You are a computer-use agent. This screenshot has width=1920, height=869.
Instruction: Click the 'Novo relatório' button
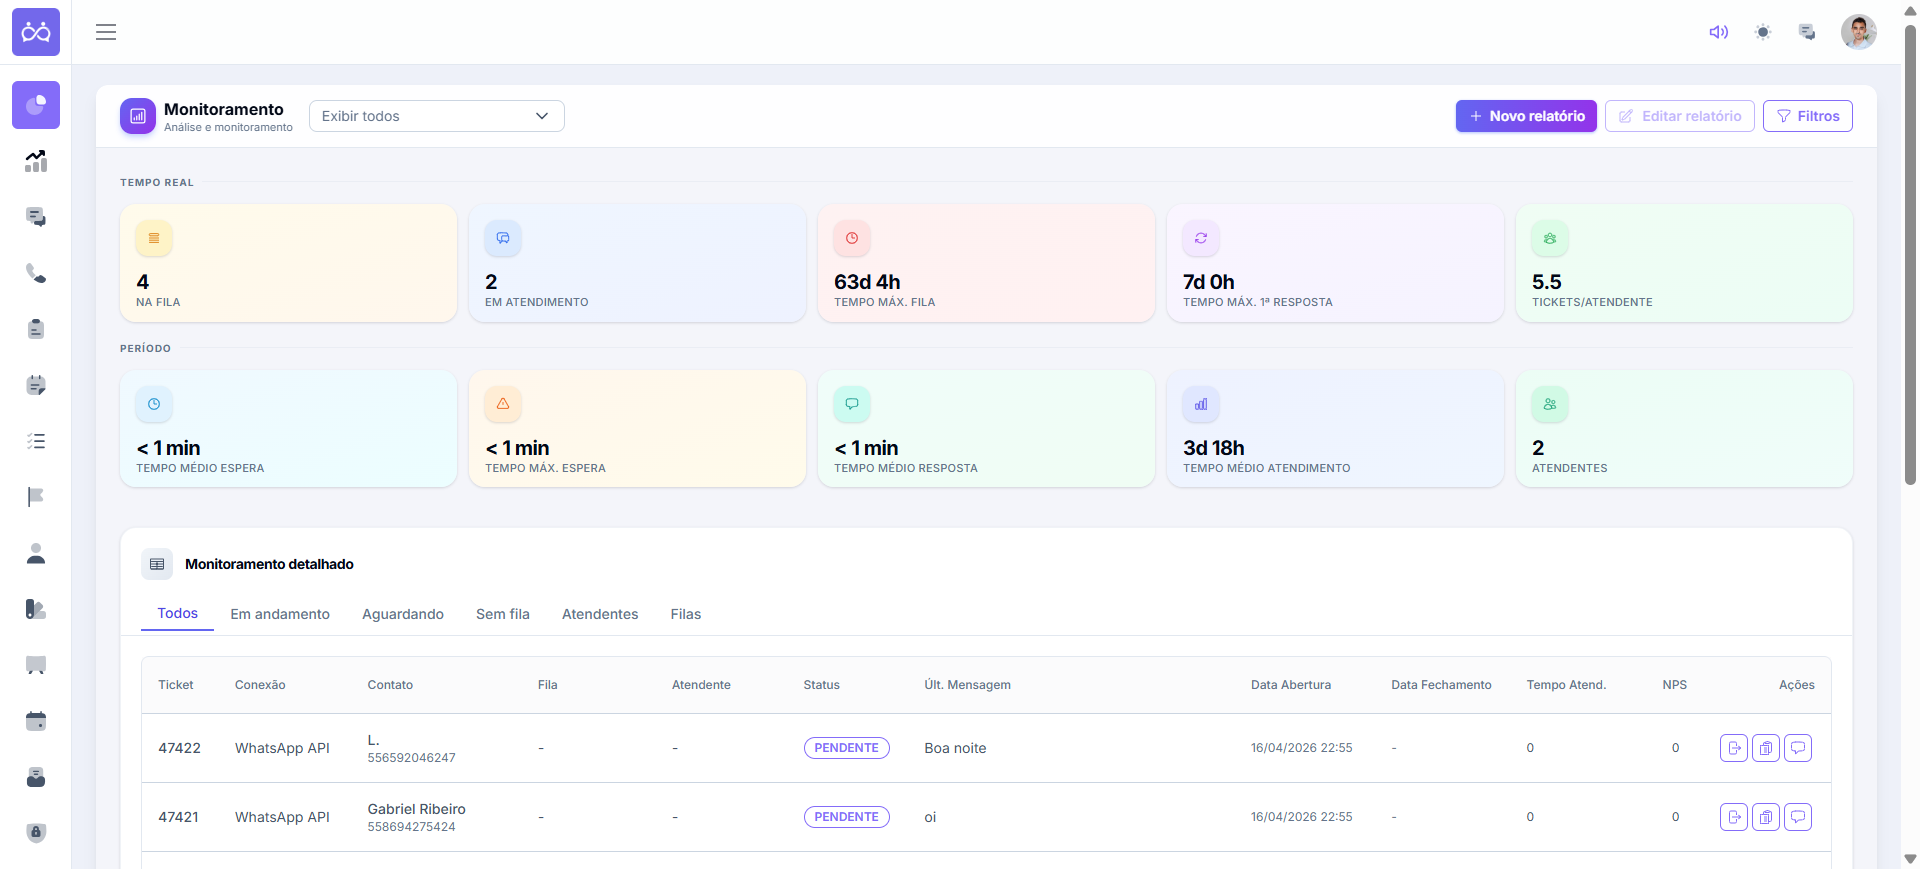1525,116
